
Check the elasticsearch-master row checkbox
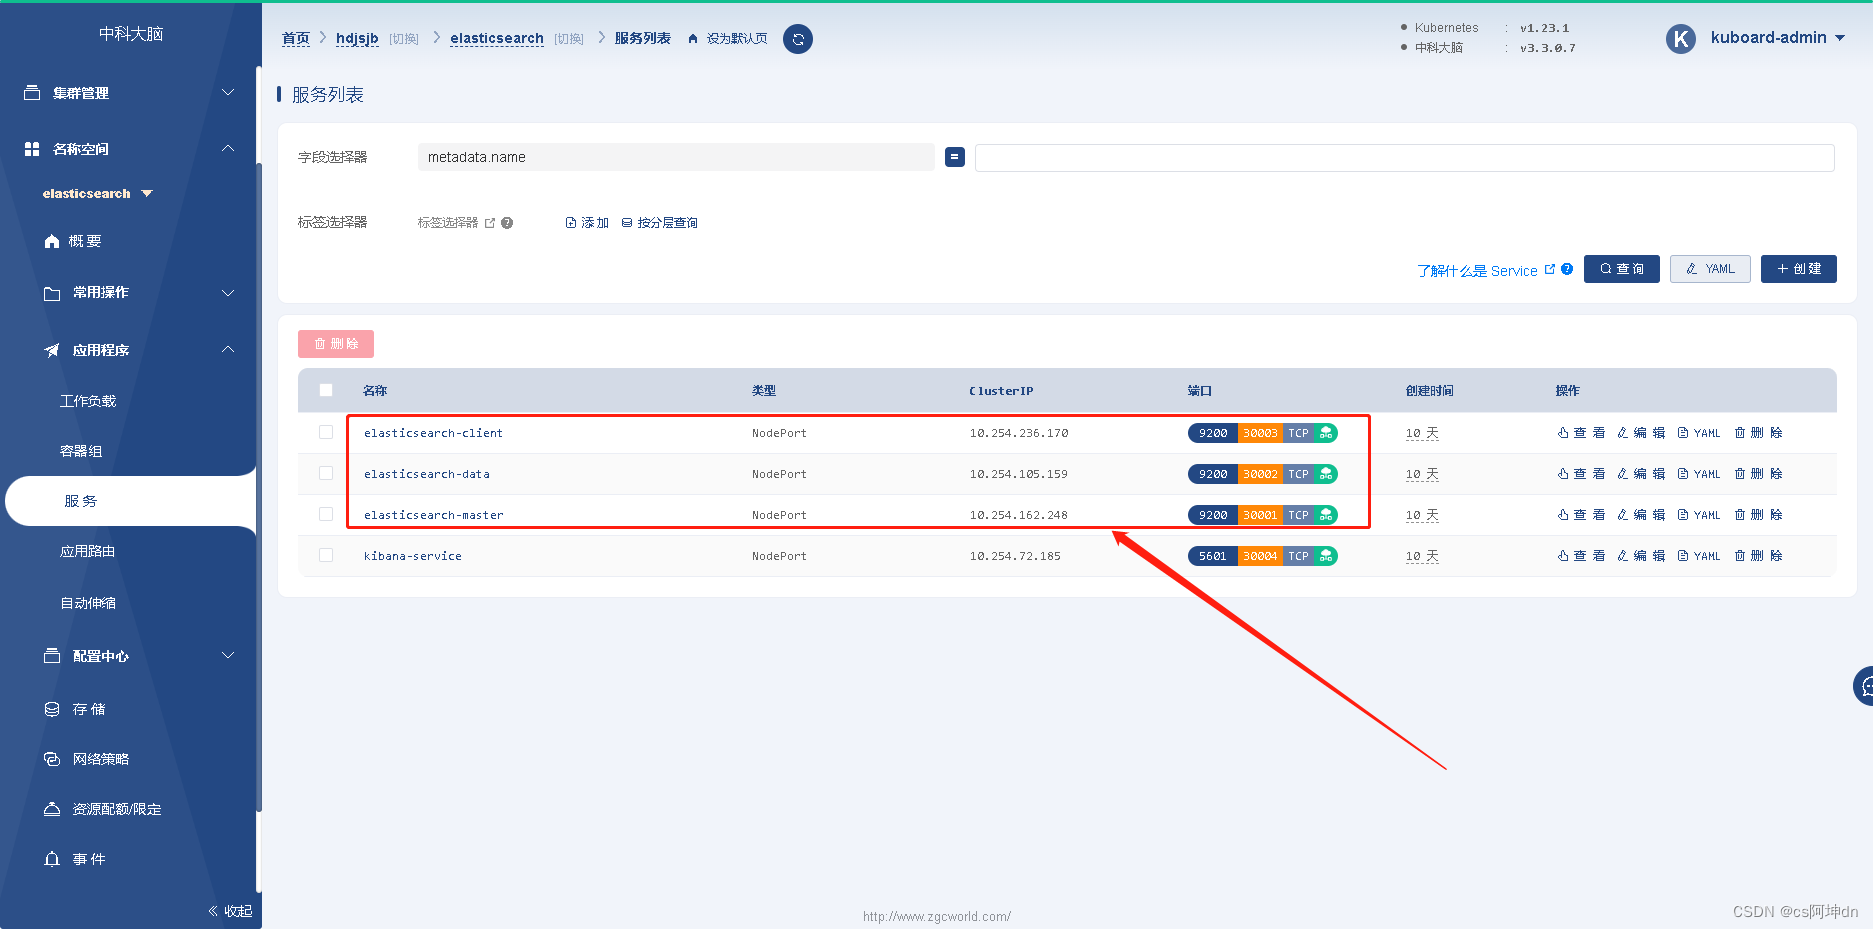tap(326, 514)
